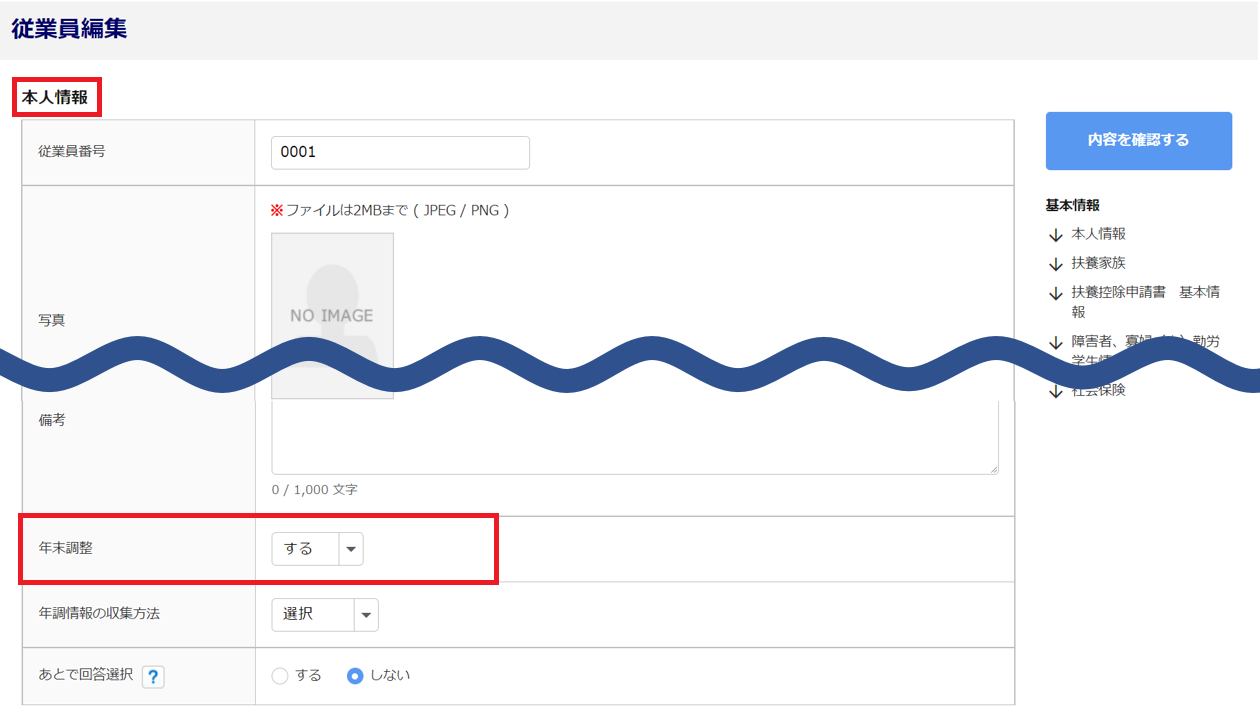The height and width of the screenshot is (716, 1260).
Task: Click the 従業員番号 input field
Action: coord(400,153)
